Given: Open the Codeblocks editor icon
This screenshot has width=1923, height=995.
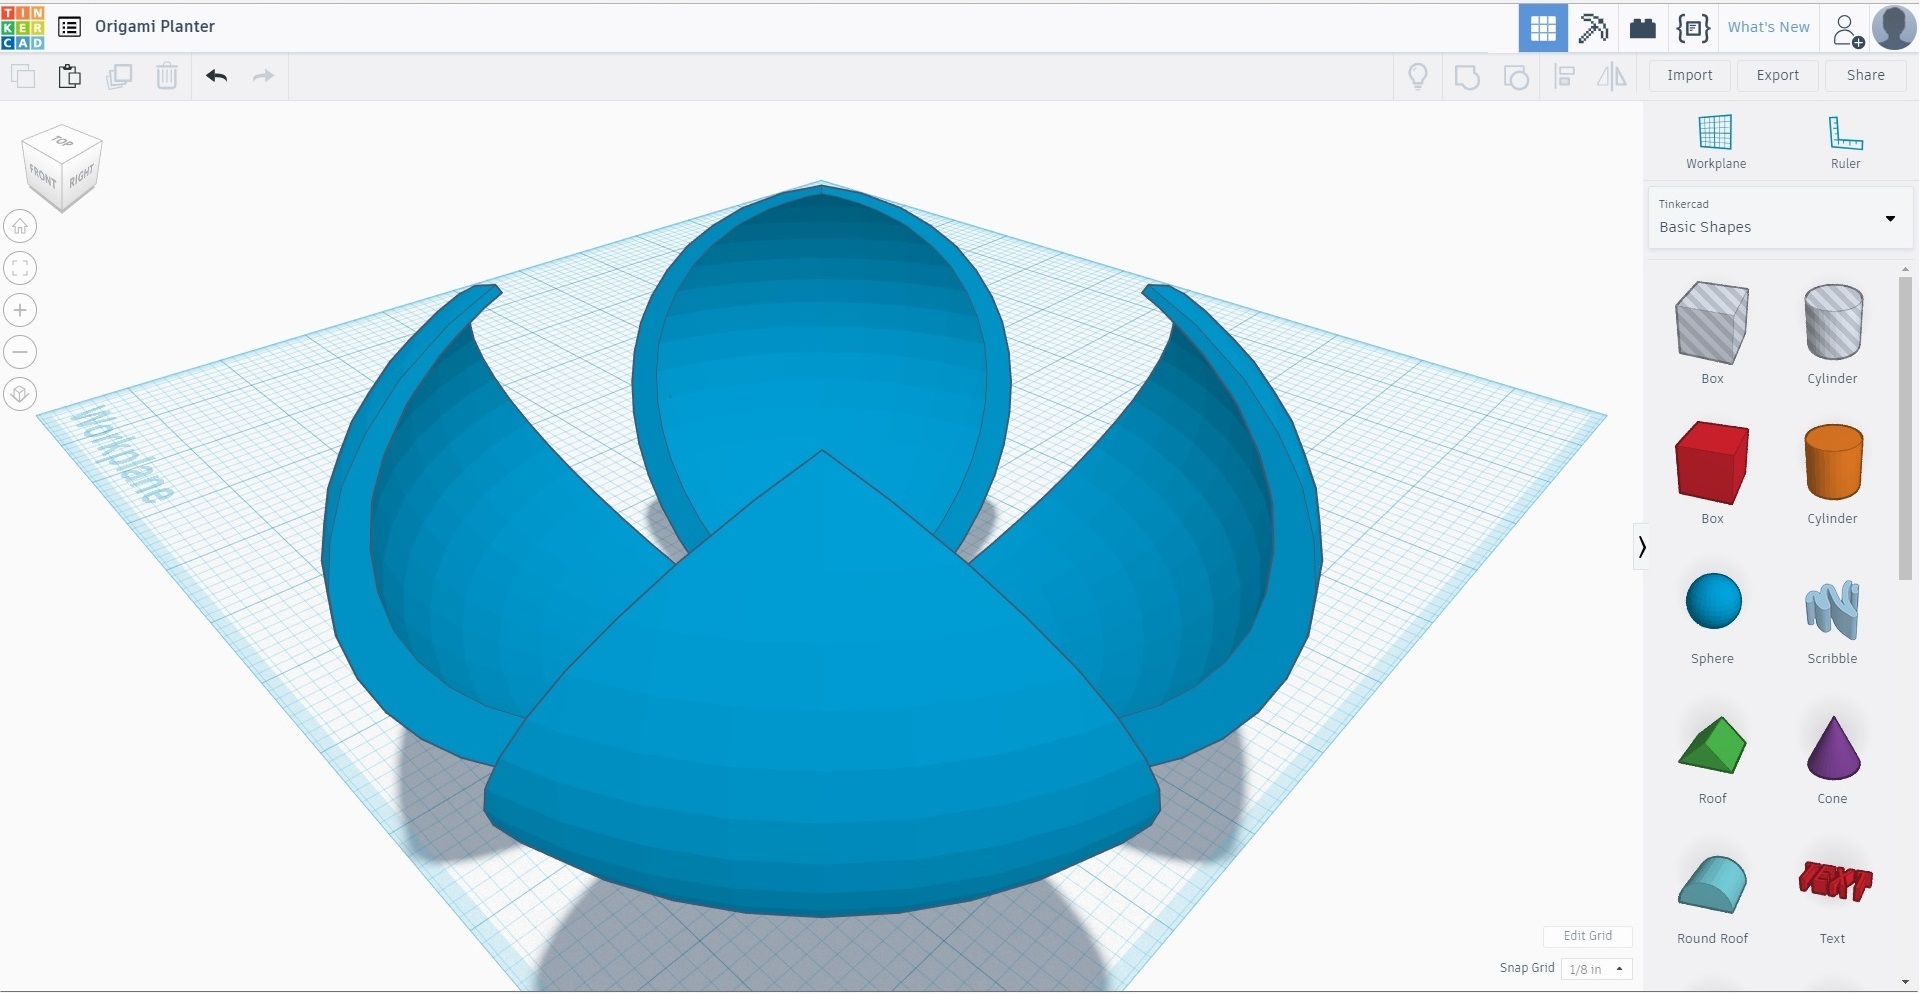Looking at the screenshot, I should pyautogui.click(x=1693, y=28).
